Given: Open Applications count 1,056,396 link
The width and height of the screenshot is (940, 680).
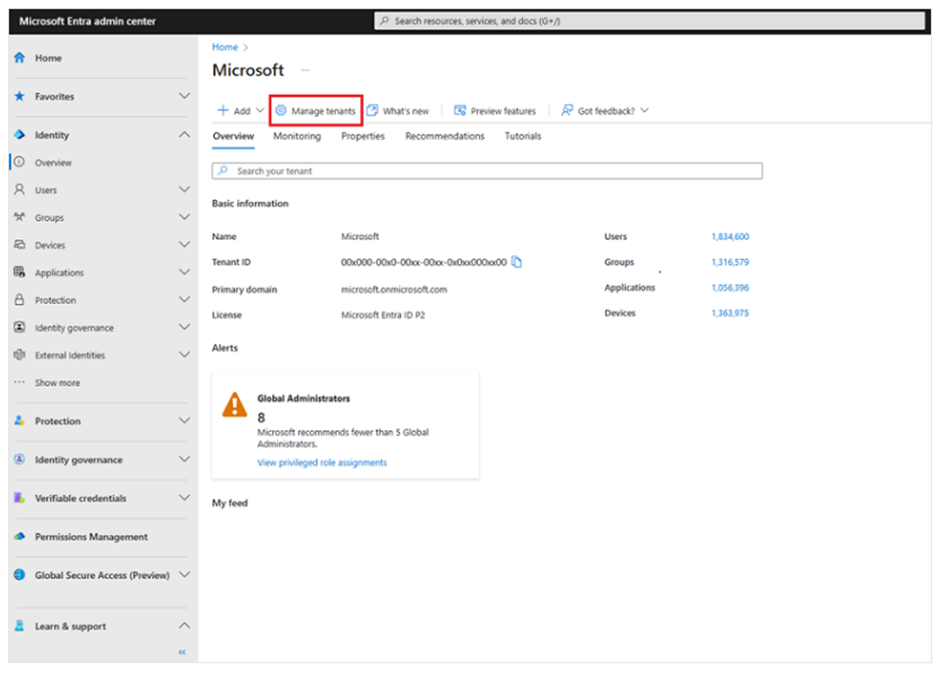Looking at the screenshot, I should click(x=730, y=288).
